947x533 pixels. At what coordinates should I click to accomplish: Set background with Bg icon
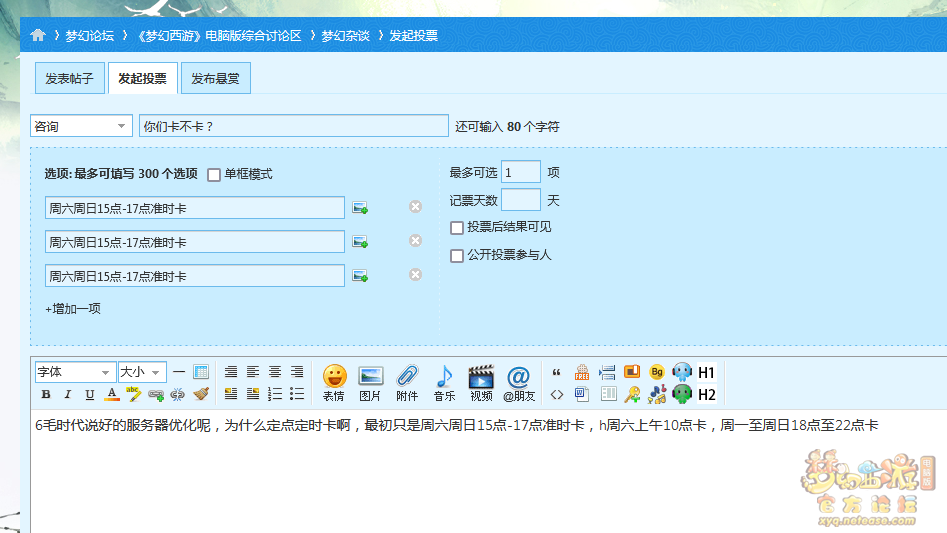click(657, 372)
